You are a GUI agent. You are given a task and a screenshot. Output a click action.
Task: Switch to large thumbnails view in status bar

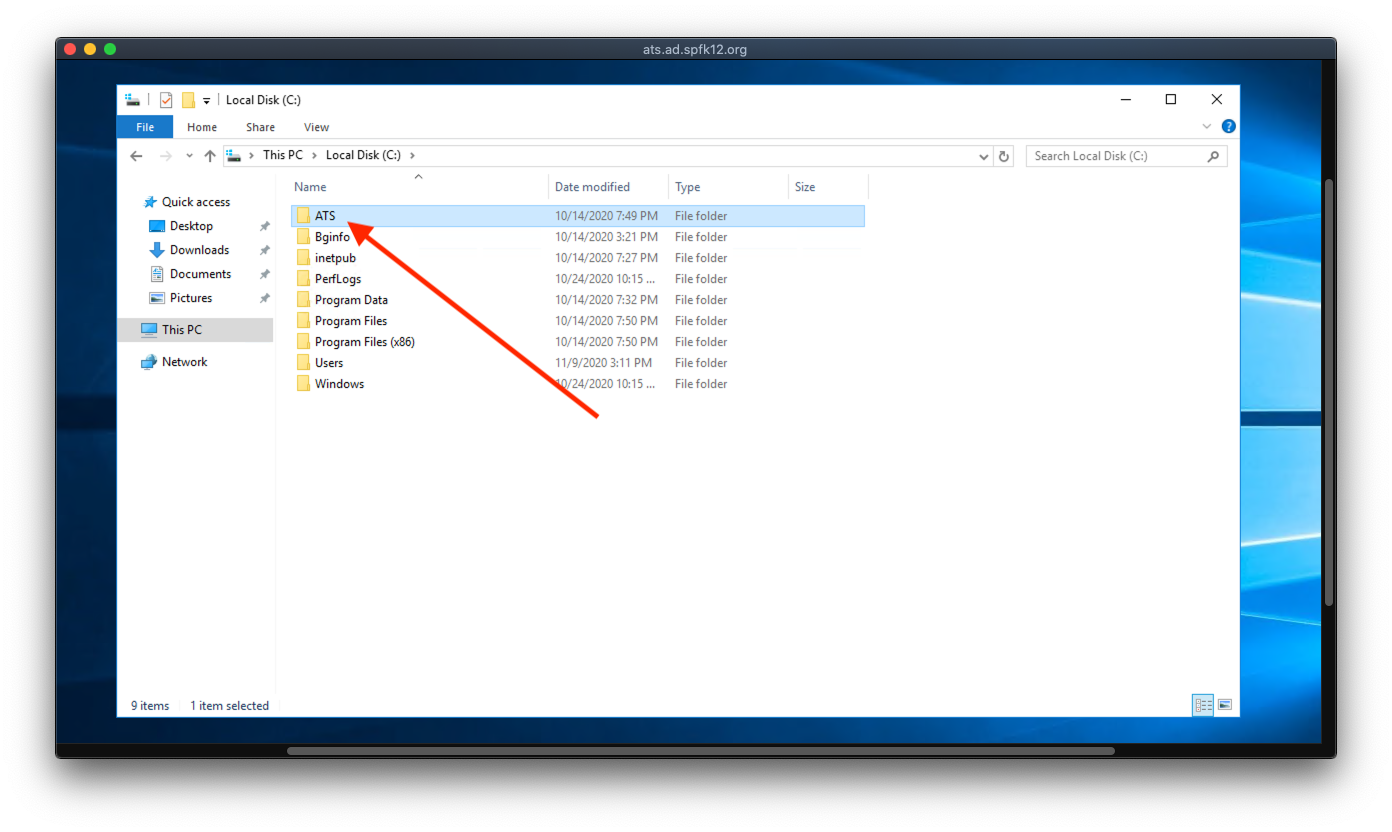click(x=1224, y=705)
